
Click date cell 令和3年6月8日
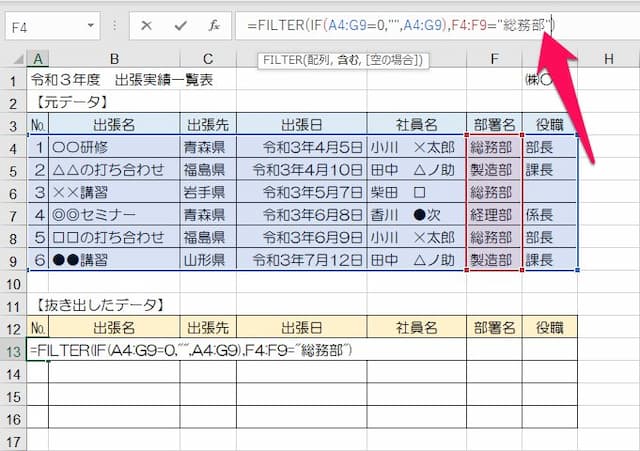(302, 215)
